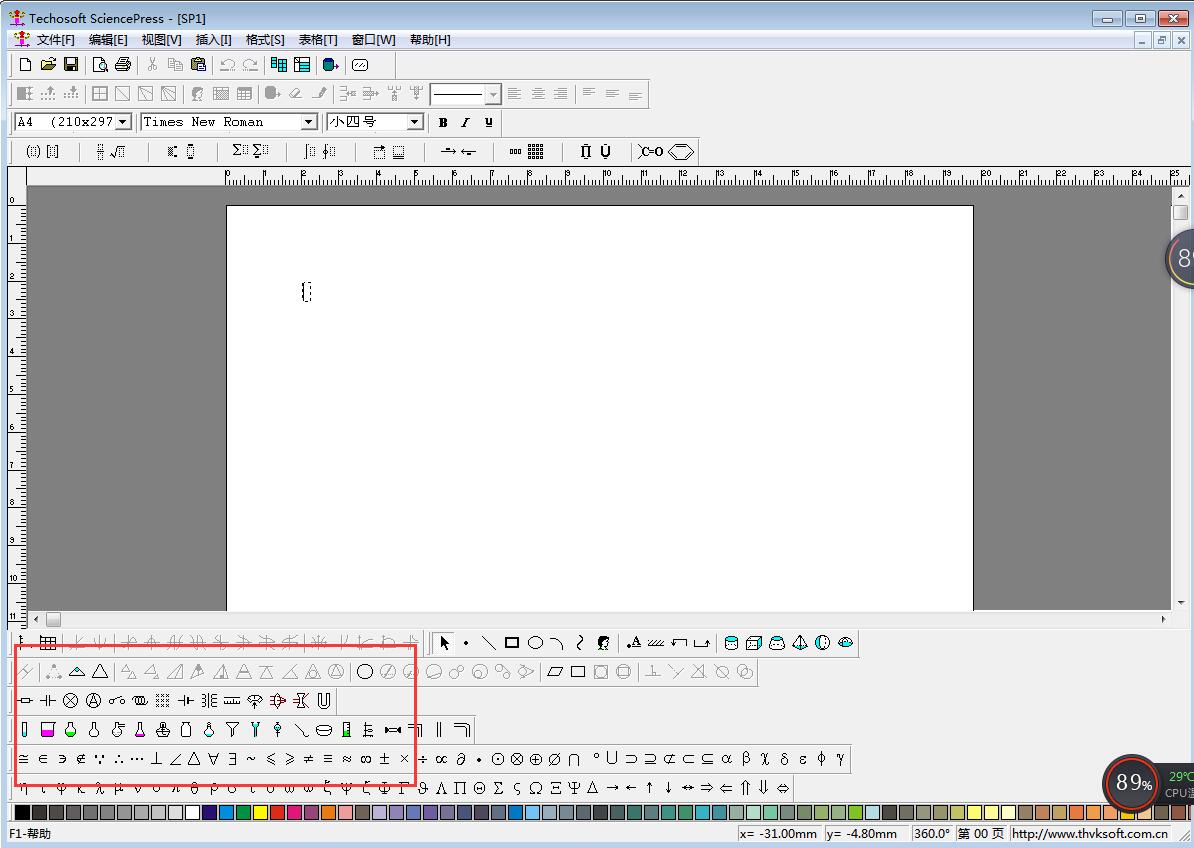This screenshot has height=848, width=1194.
Task: Pick the beaker with pink liquid
Action: coord(47,730)
